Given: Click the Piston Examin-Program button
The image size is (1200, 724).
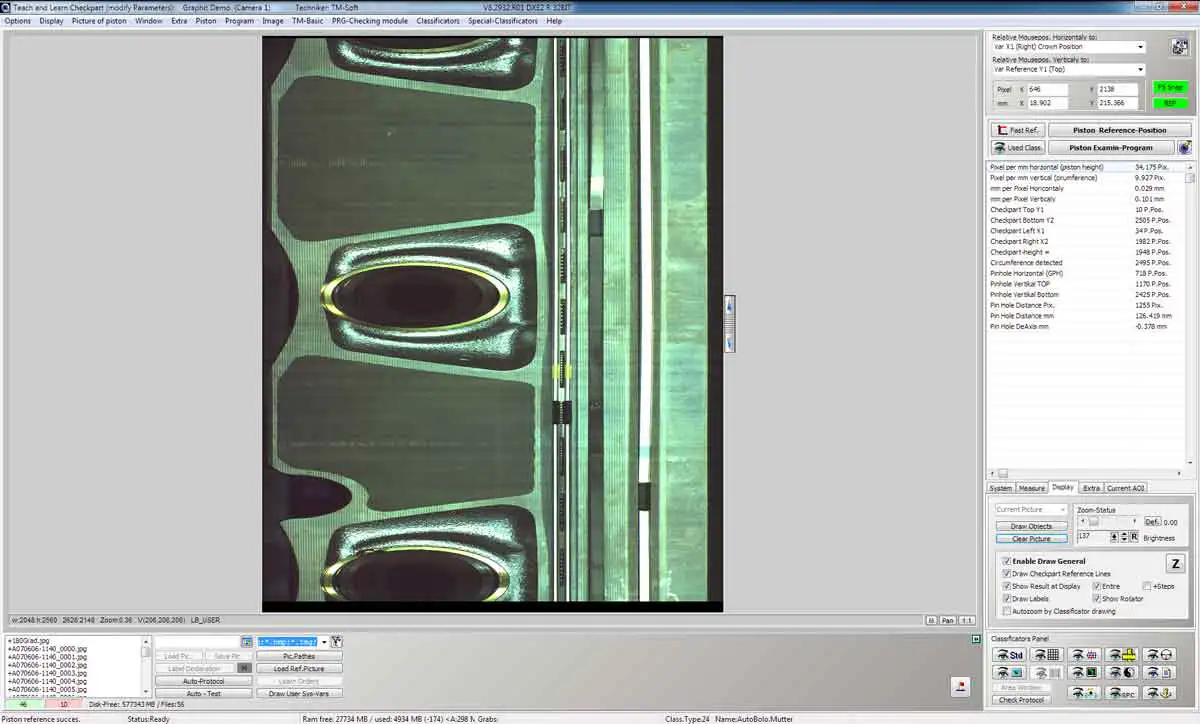Looking at the screenshot, I should pyautogui.click(x=1111, y=147).
